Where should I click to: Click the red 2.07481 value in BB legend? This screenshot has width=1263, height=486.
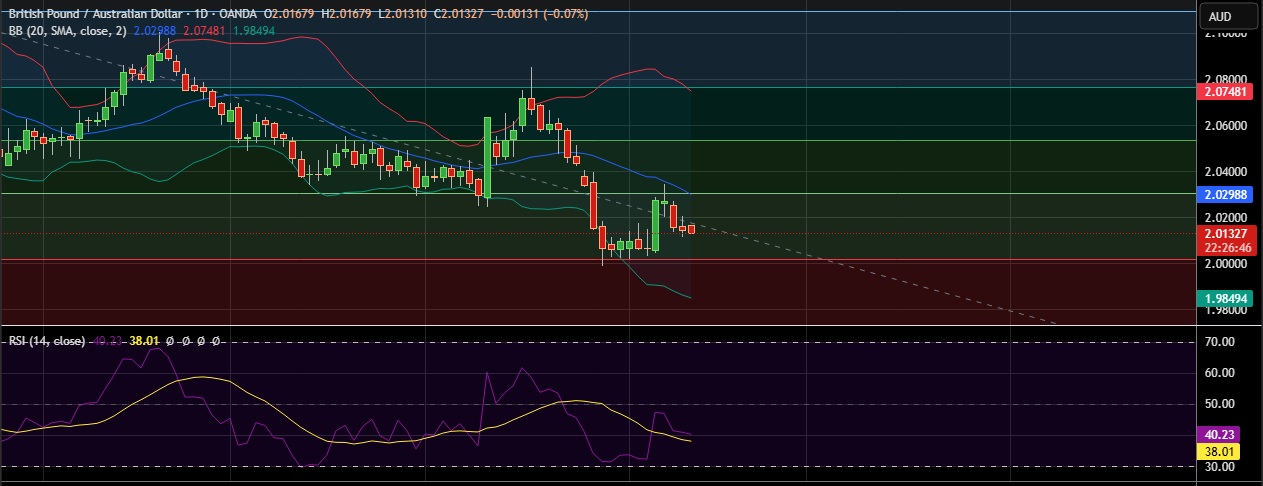[204, 31]
